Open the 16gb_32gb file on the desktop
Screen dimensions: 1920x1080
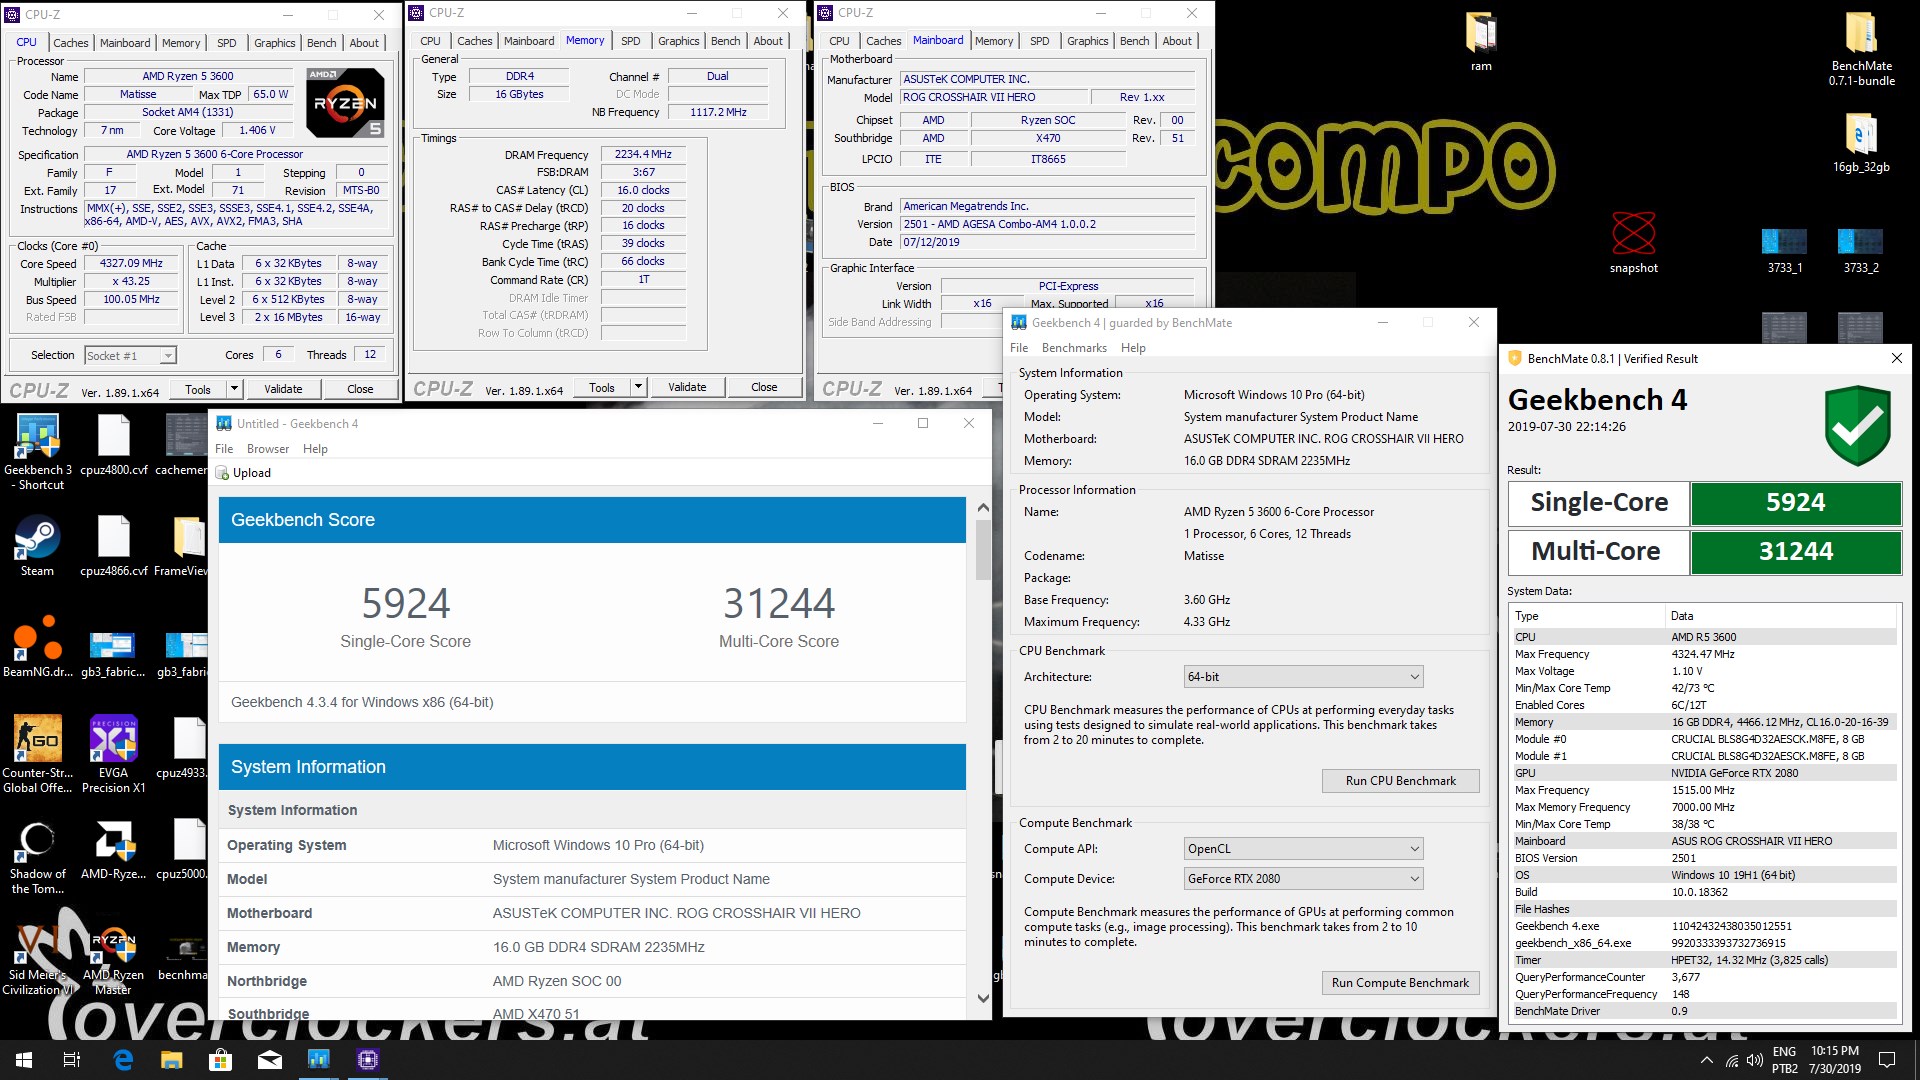pos(1861,142)
